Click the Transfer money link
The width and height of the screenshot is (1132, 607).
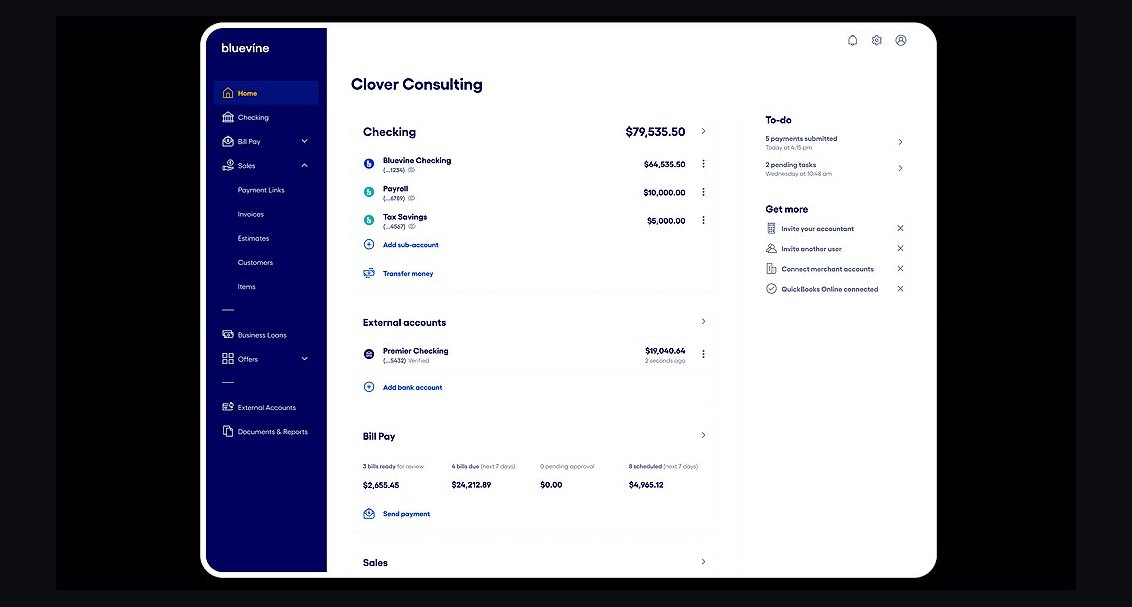tap(408, 274)
